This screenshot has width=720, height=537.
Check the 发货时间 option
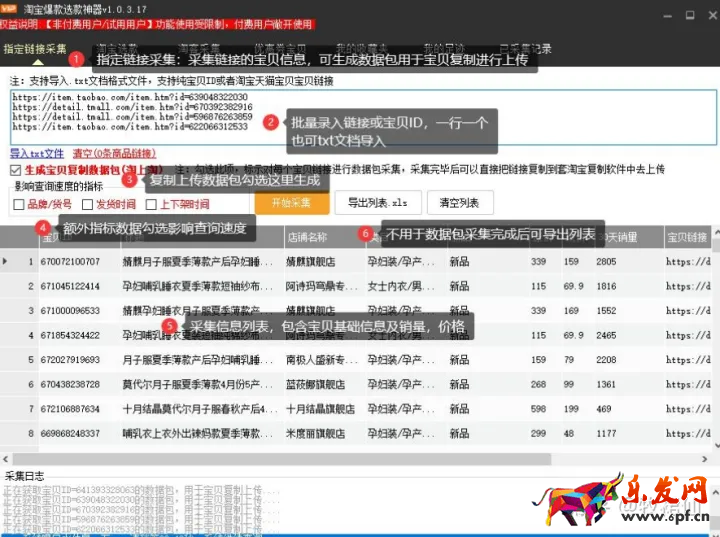coord(87,204)
